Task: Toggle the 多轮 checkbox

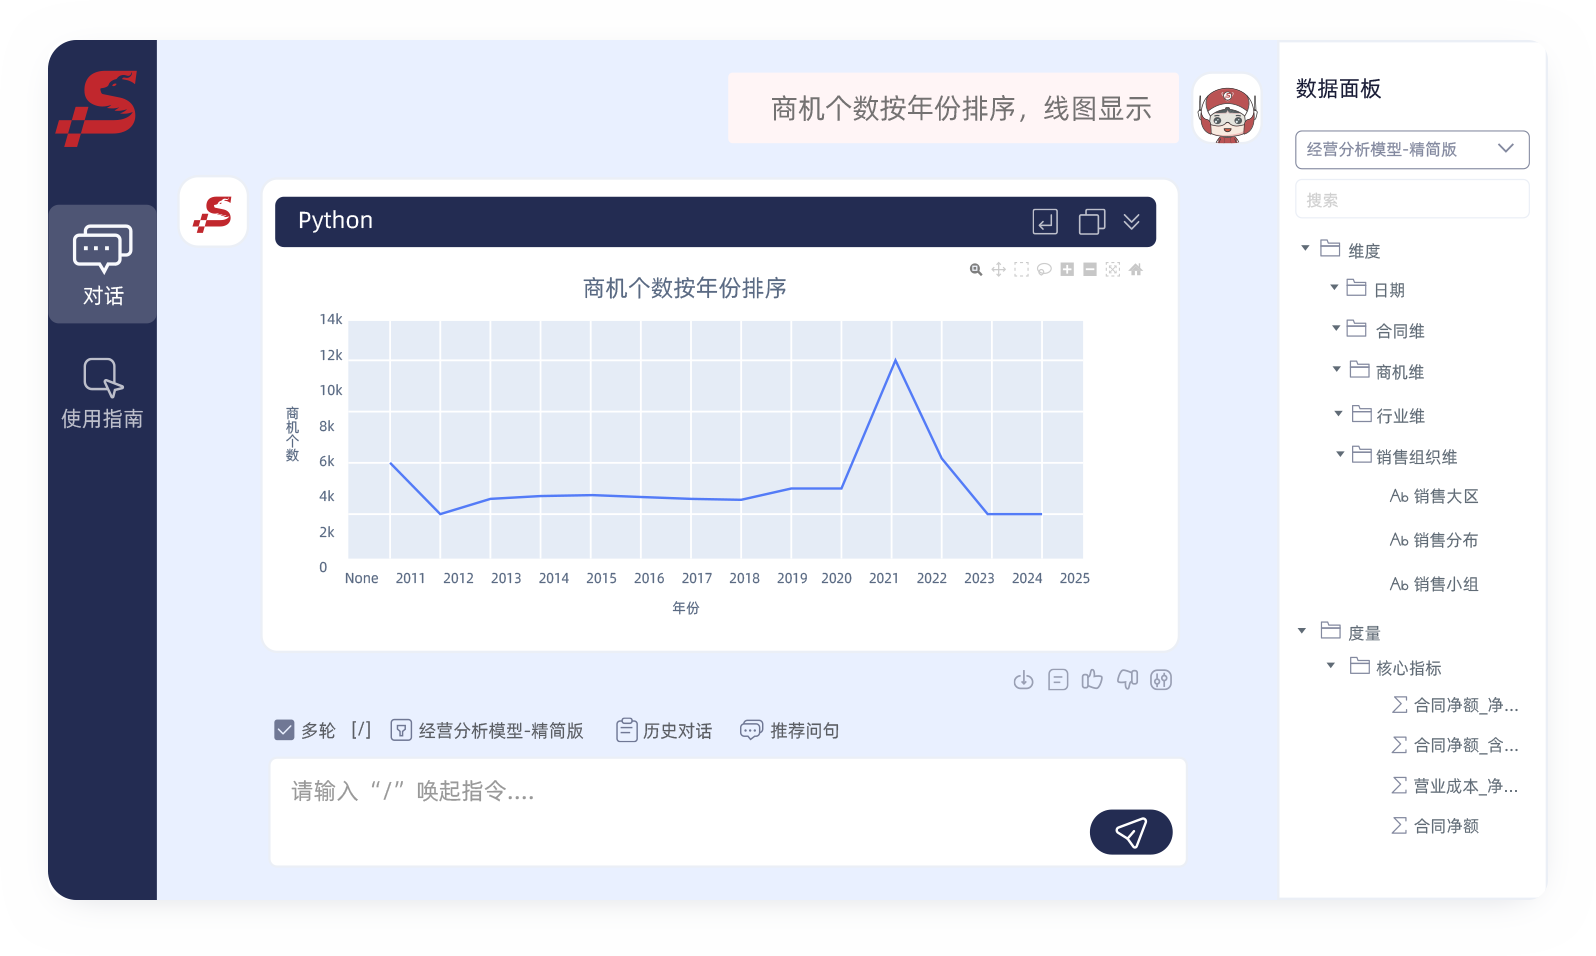Action: [284, 730]
